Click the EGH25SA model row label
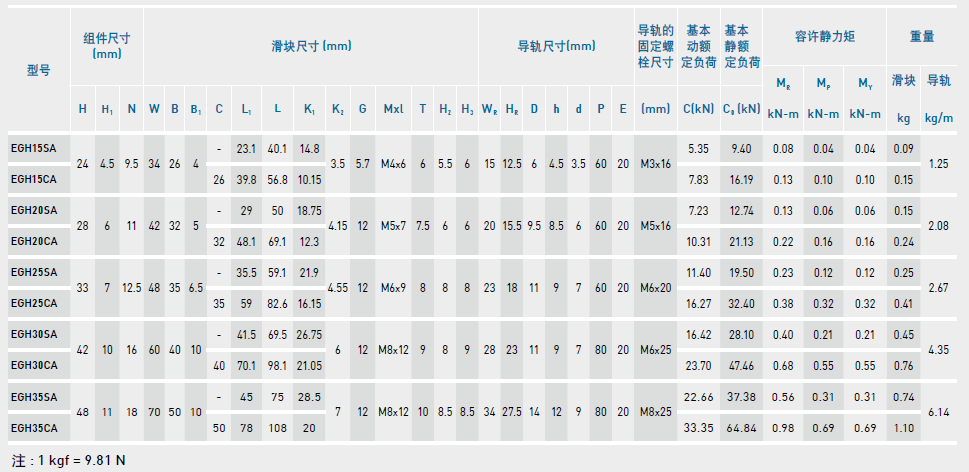The width and height of the screenshot is (969, 472). 34,272
